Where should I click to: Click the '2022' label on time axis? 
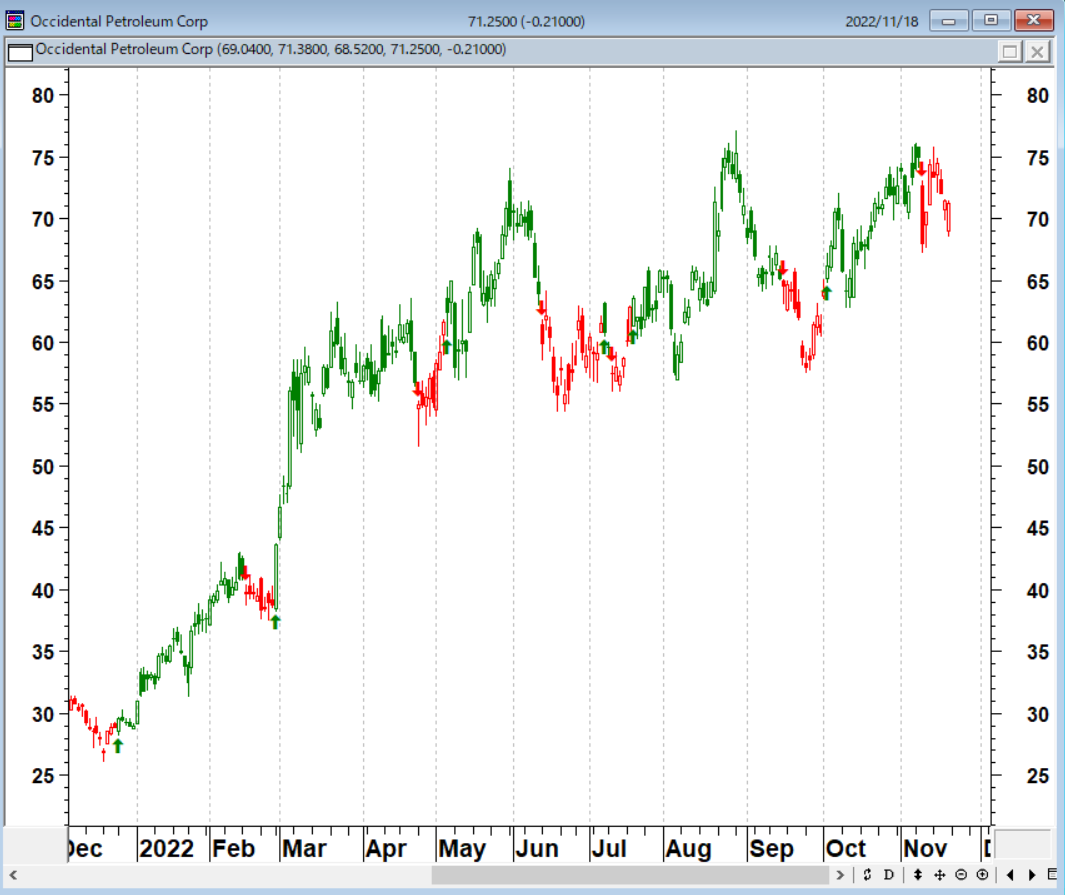(166, 849)
